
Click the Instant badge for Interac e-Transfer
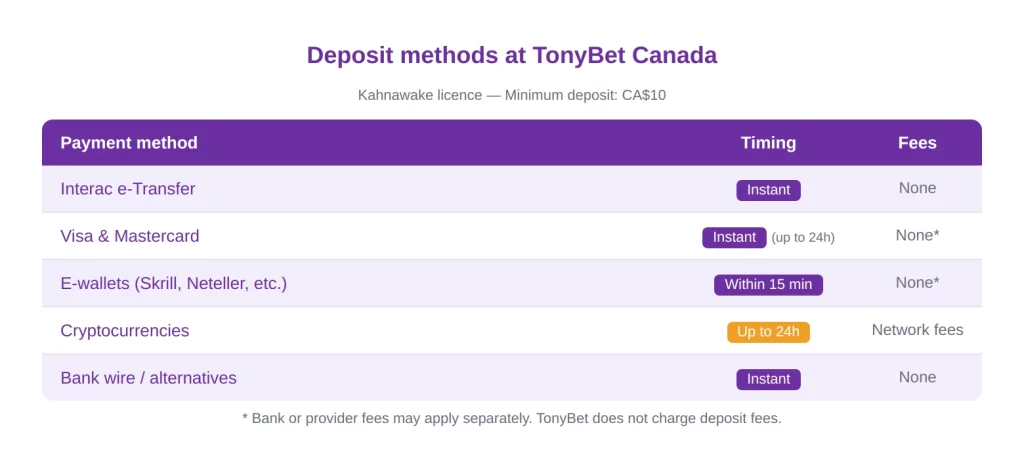(x=768, y=190)
